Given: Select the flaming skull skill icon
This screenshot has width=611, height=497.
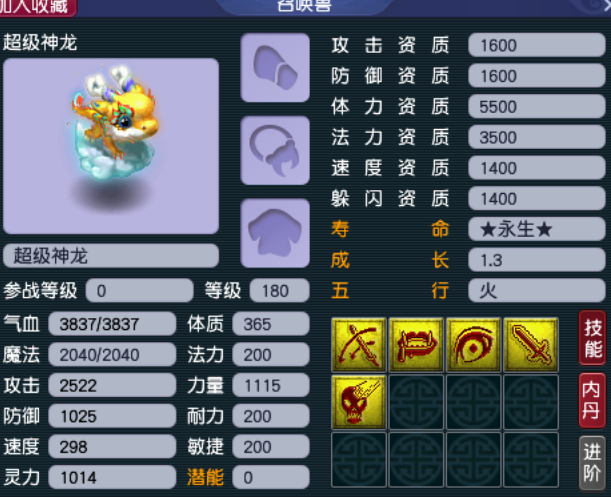Looking at the screenshot, I should tap(358, 402).
